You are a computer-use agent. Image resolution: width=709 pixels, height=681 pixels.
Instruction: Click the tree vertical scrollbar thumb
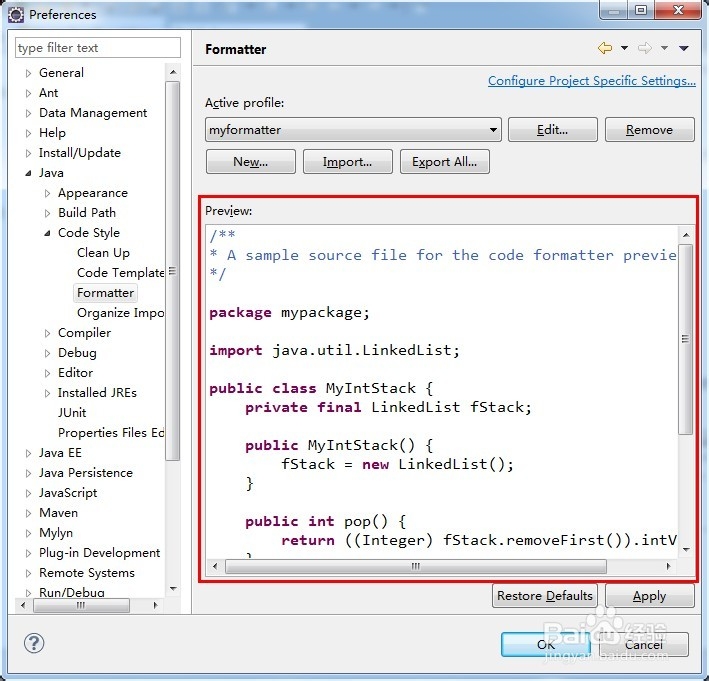(x=173, y=271)
